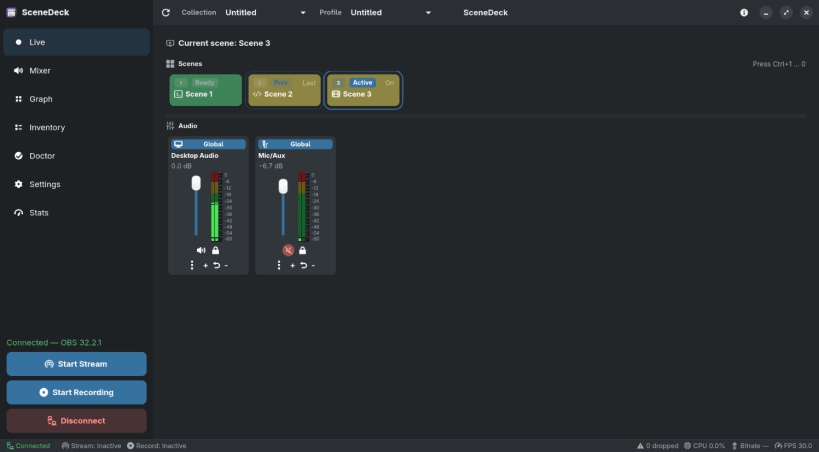This screenshot has height=452, width=819.
Task: Click the Disconnect button
Action: [x=76, y=421]
